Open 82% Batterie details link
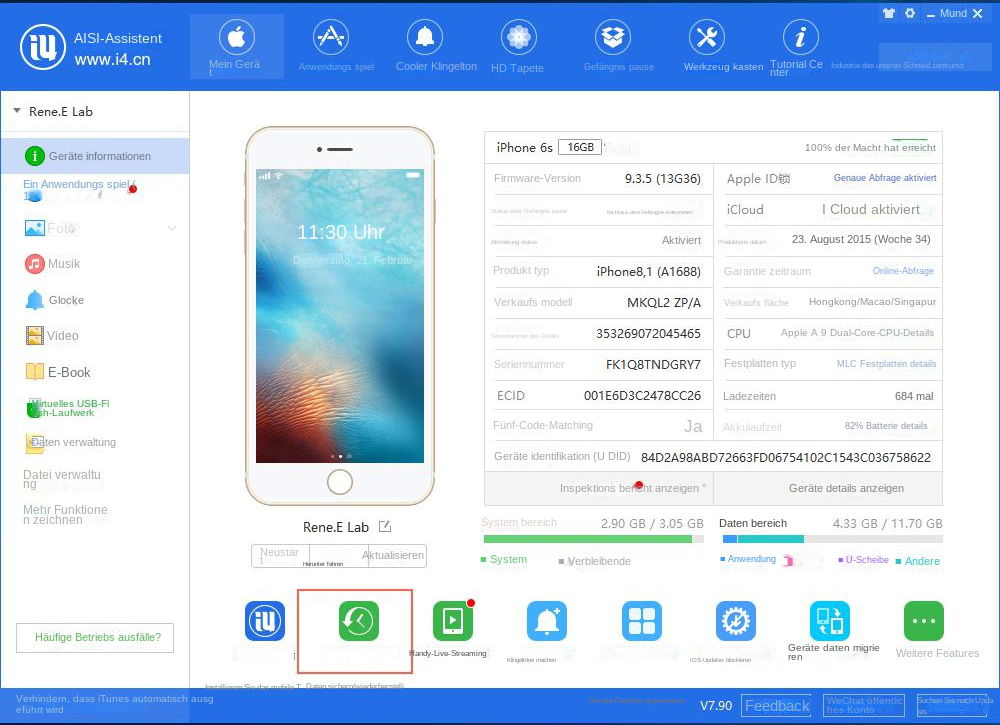The height and width of the screenshot is (725, 1000). point(886,425)
